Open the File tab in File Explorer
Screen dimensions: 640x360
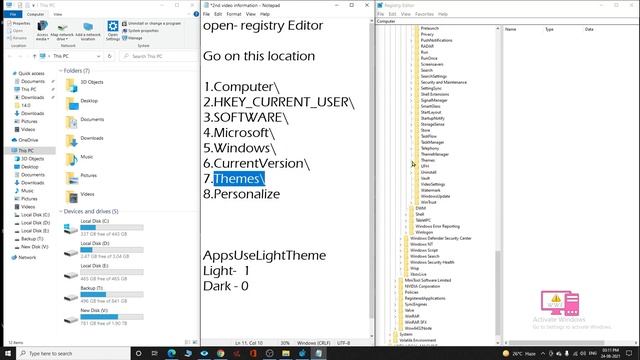pyautogui.click(x=13, y=14)
